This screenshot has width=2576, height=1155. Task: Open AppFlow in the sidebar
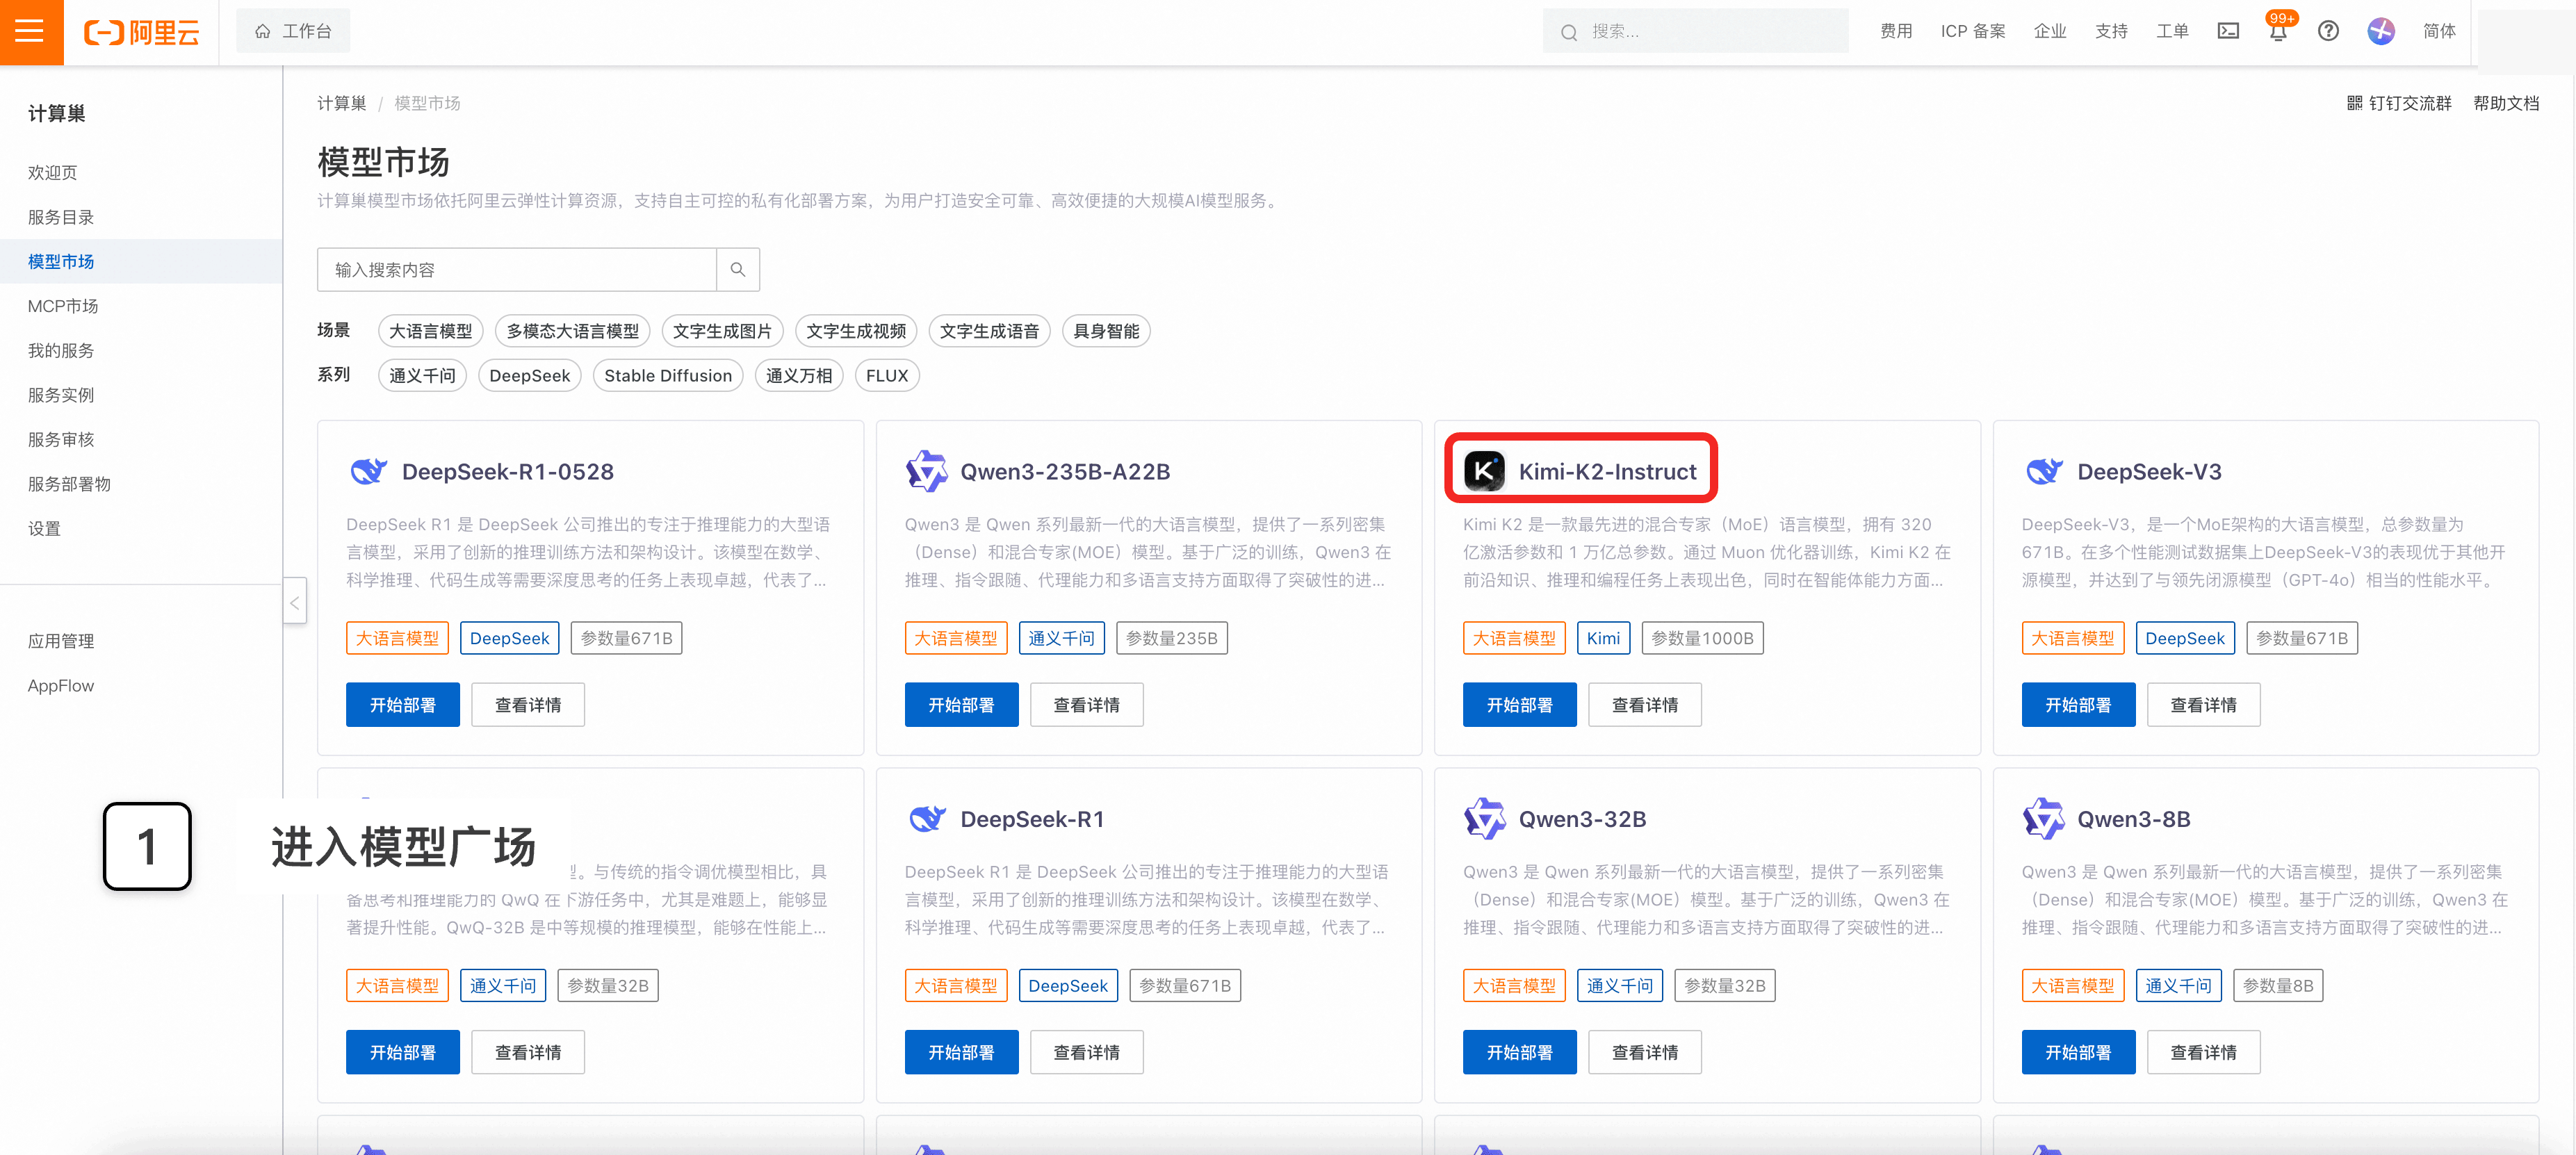pyautogui.click(x=60, y=686)
